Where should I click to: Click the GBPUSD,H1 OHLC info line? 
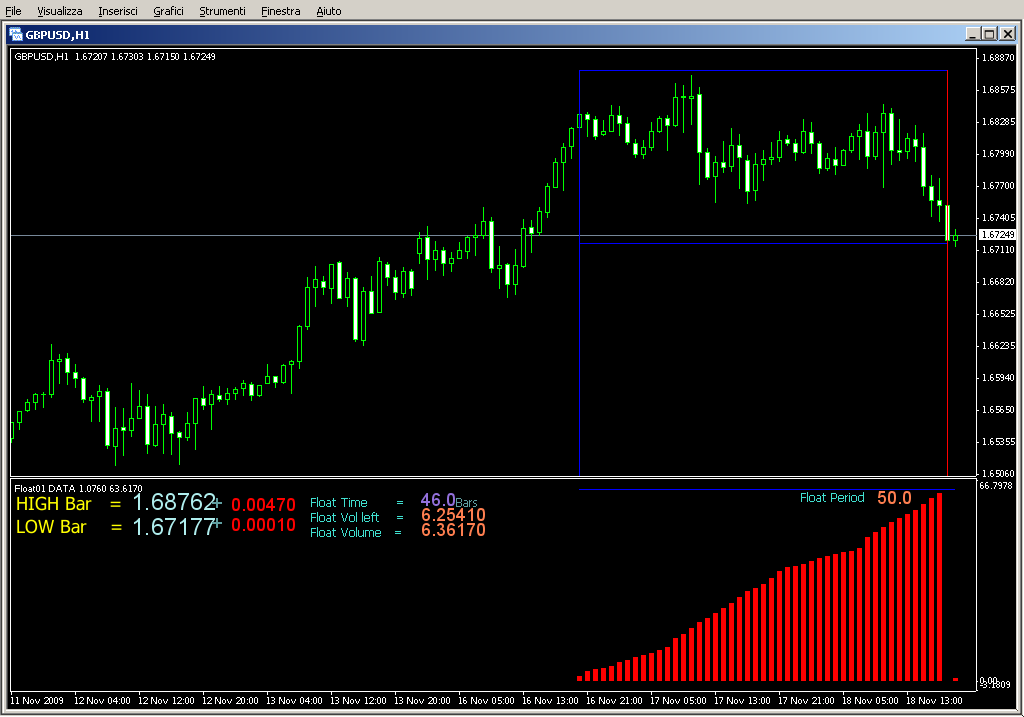(x=115, y=57)
